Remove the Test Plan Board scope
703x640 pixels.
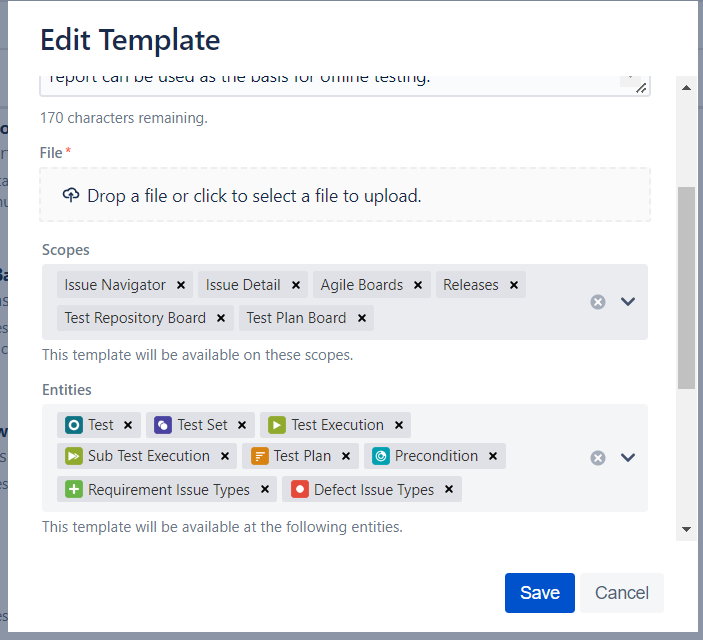pos(361,318)
